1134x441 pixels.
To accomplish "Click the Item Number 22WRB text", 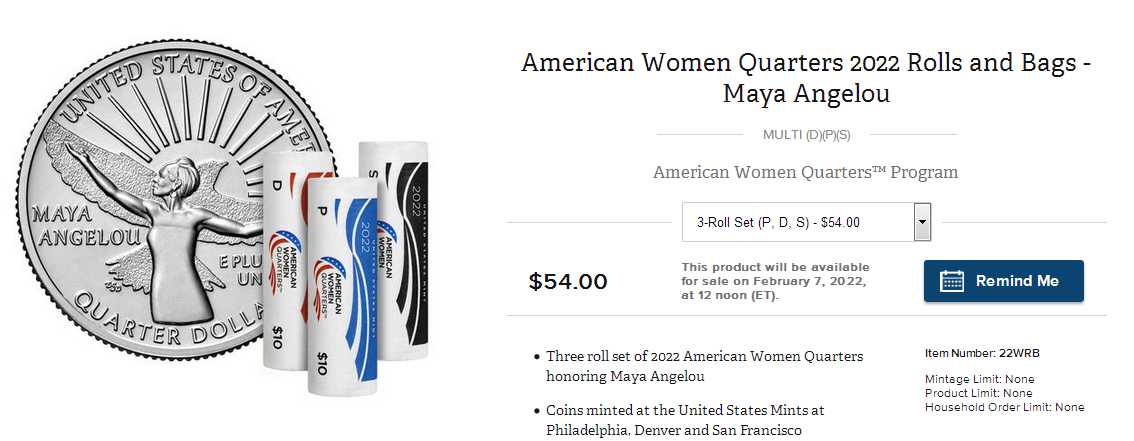I will coord(975,353).
